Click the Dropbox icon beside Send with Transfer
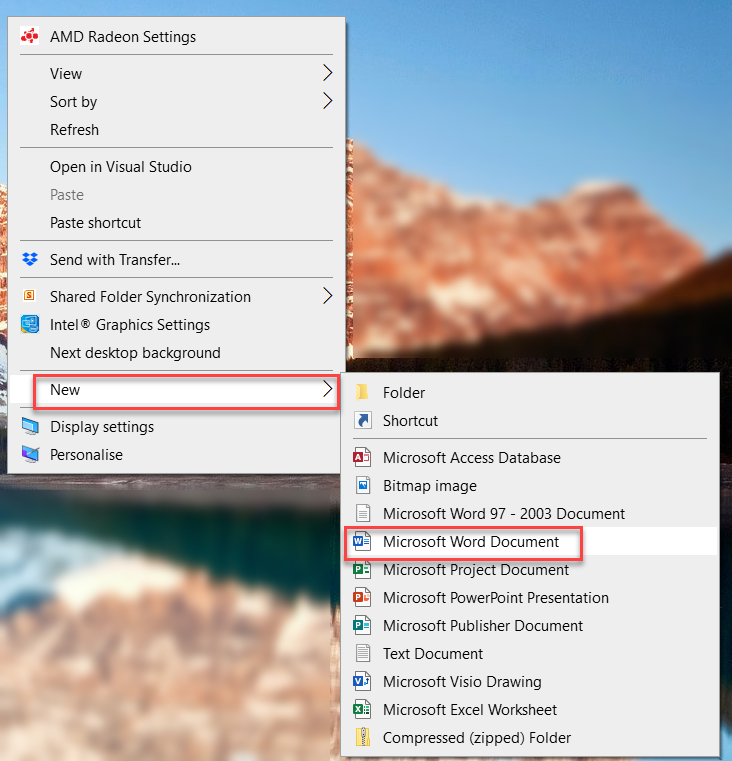The width and height of the screenshot is (732, 761). (x=30, y=260)
